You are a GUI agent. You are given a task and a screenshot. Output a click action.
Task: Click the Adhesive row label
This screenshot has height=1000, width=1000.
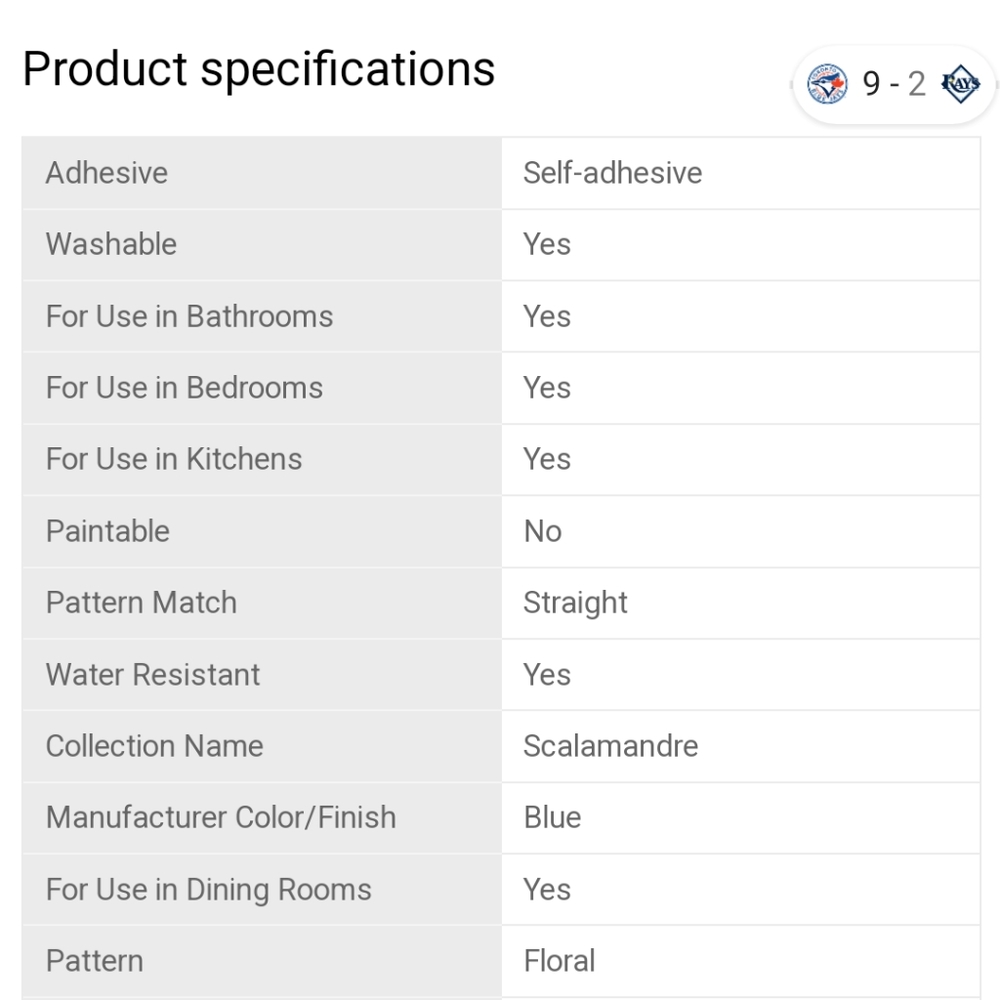pos(107,173)
